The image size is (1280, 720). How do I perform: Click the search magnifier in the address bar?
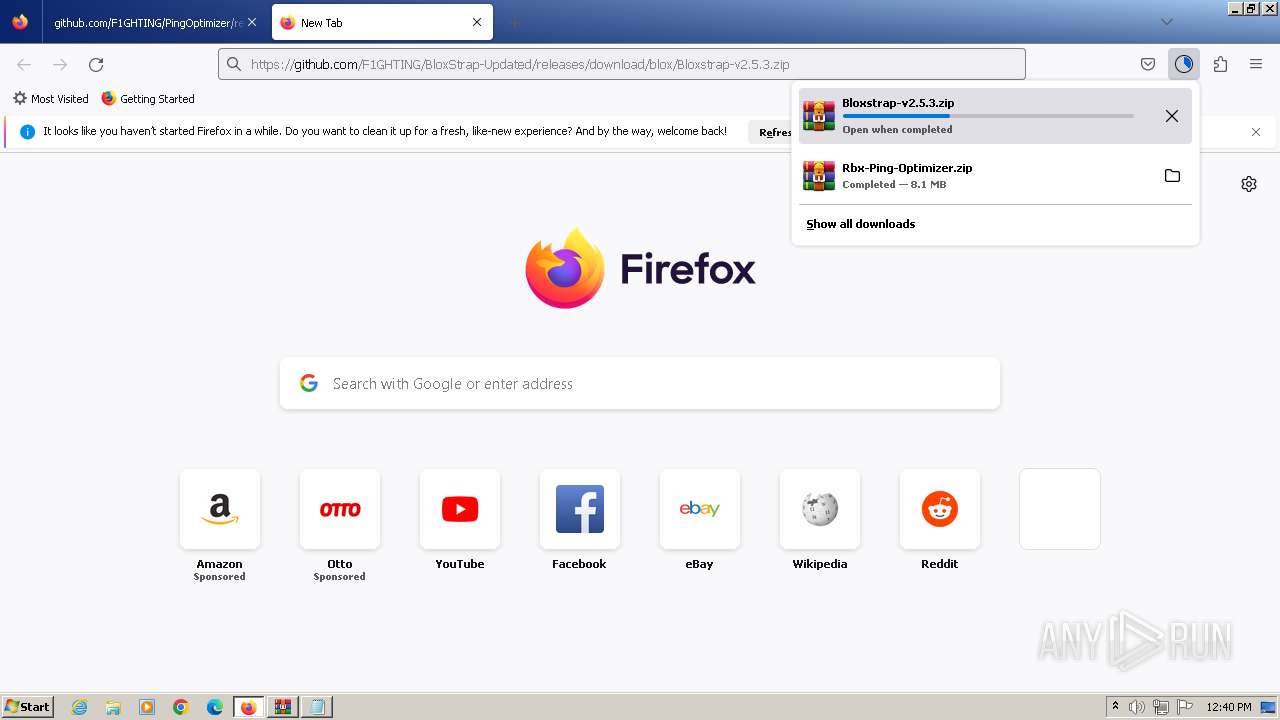234,64
